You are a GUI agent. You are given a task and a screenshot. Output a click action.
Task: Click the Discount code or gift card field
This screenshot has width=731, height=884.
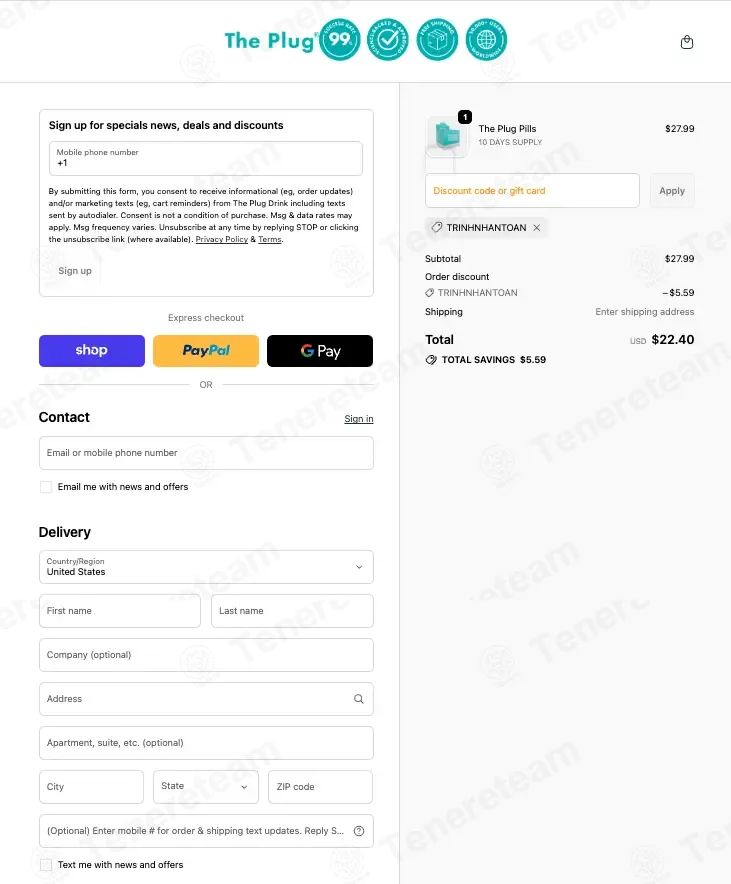533,191
